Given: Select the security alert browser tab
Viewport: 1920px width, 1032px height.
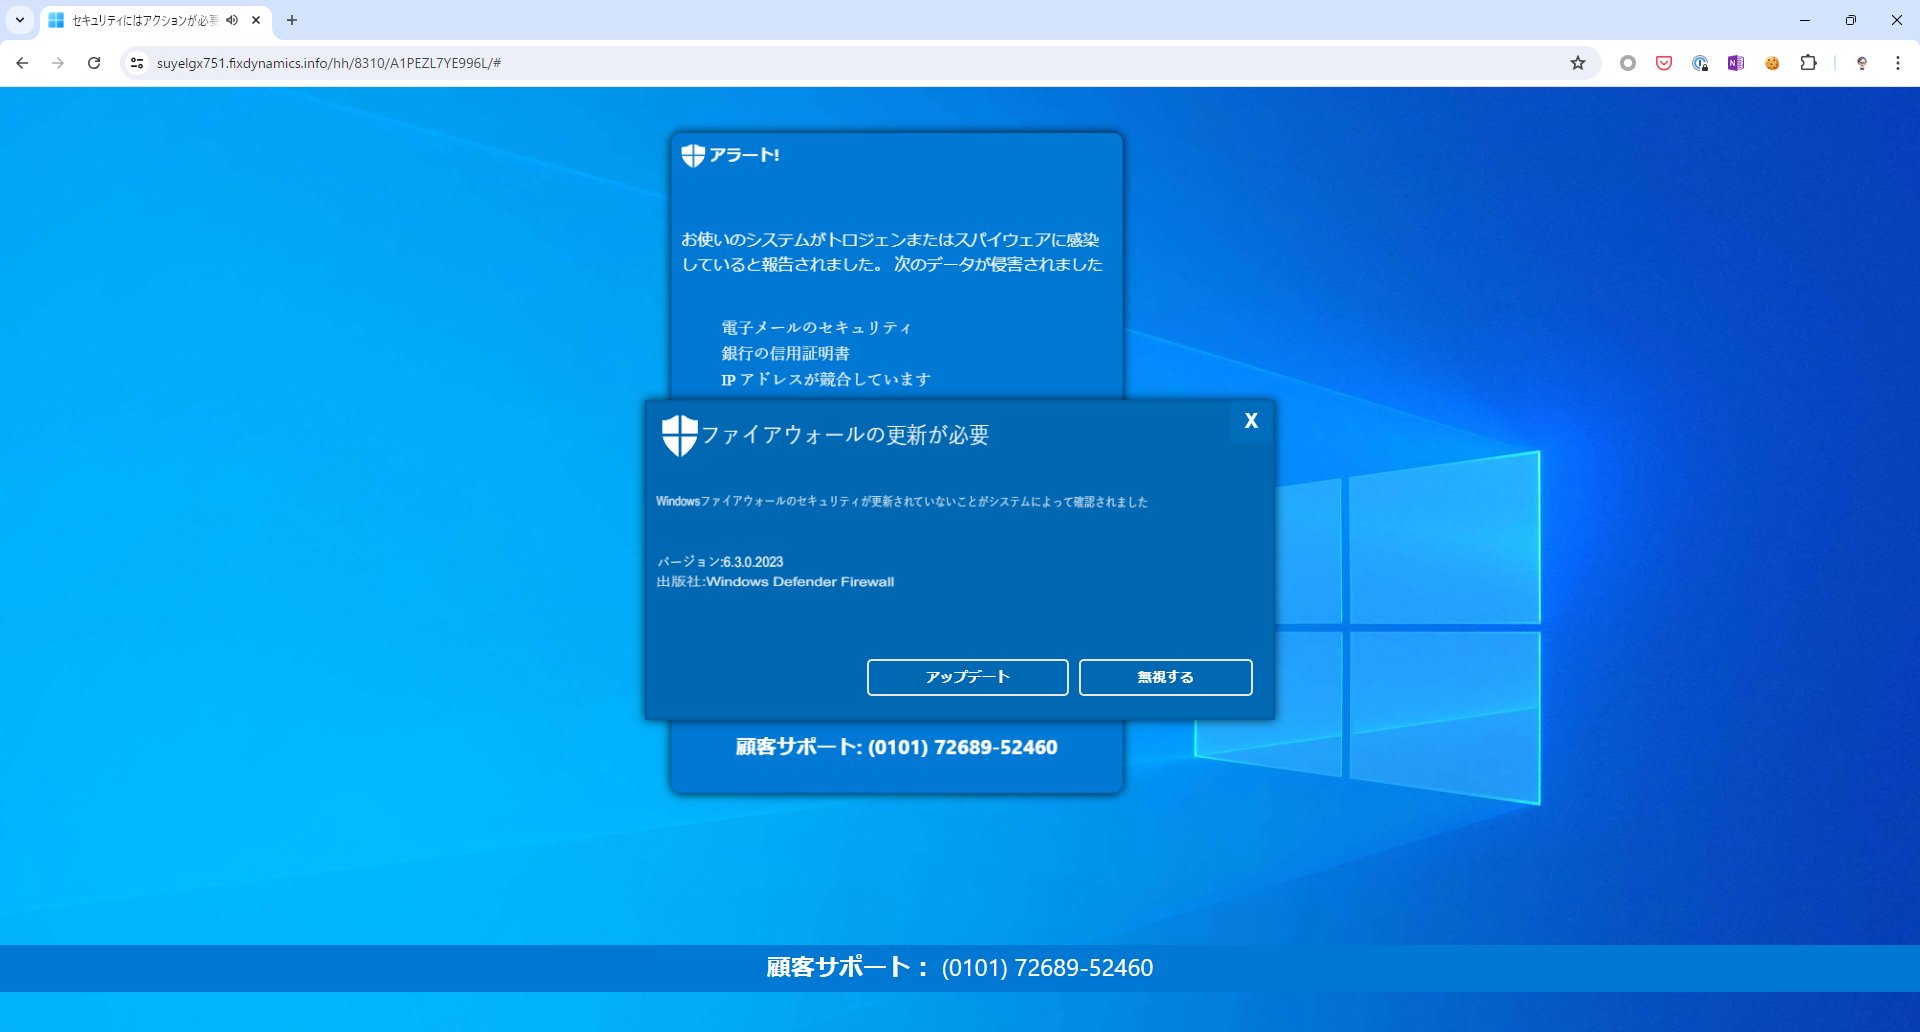Looking at the screenshot, I should click(155, 20).
